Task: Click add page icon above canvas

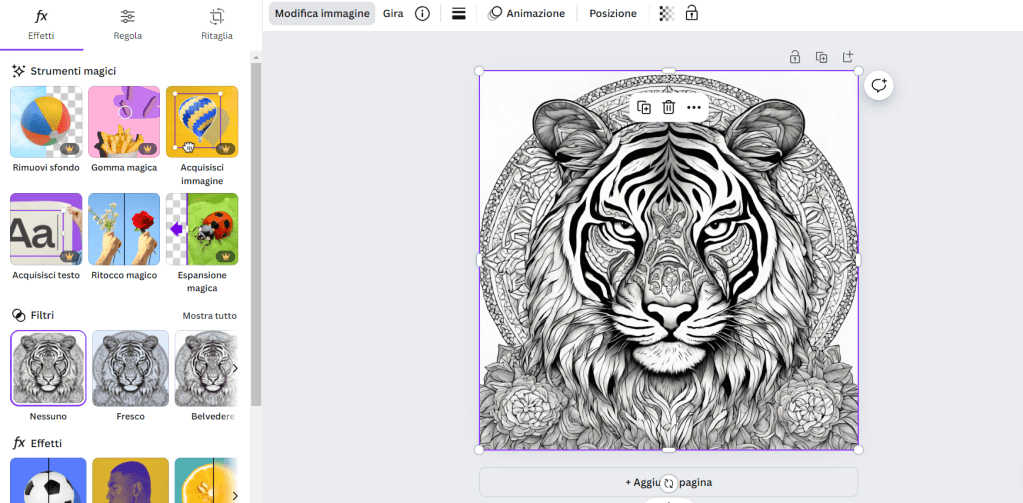Action: (x=848, y=57)
